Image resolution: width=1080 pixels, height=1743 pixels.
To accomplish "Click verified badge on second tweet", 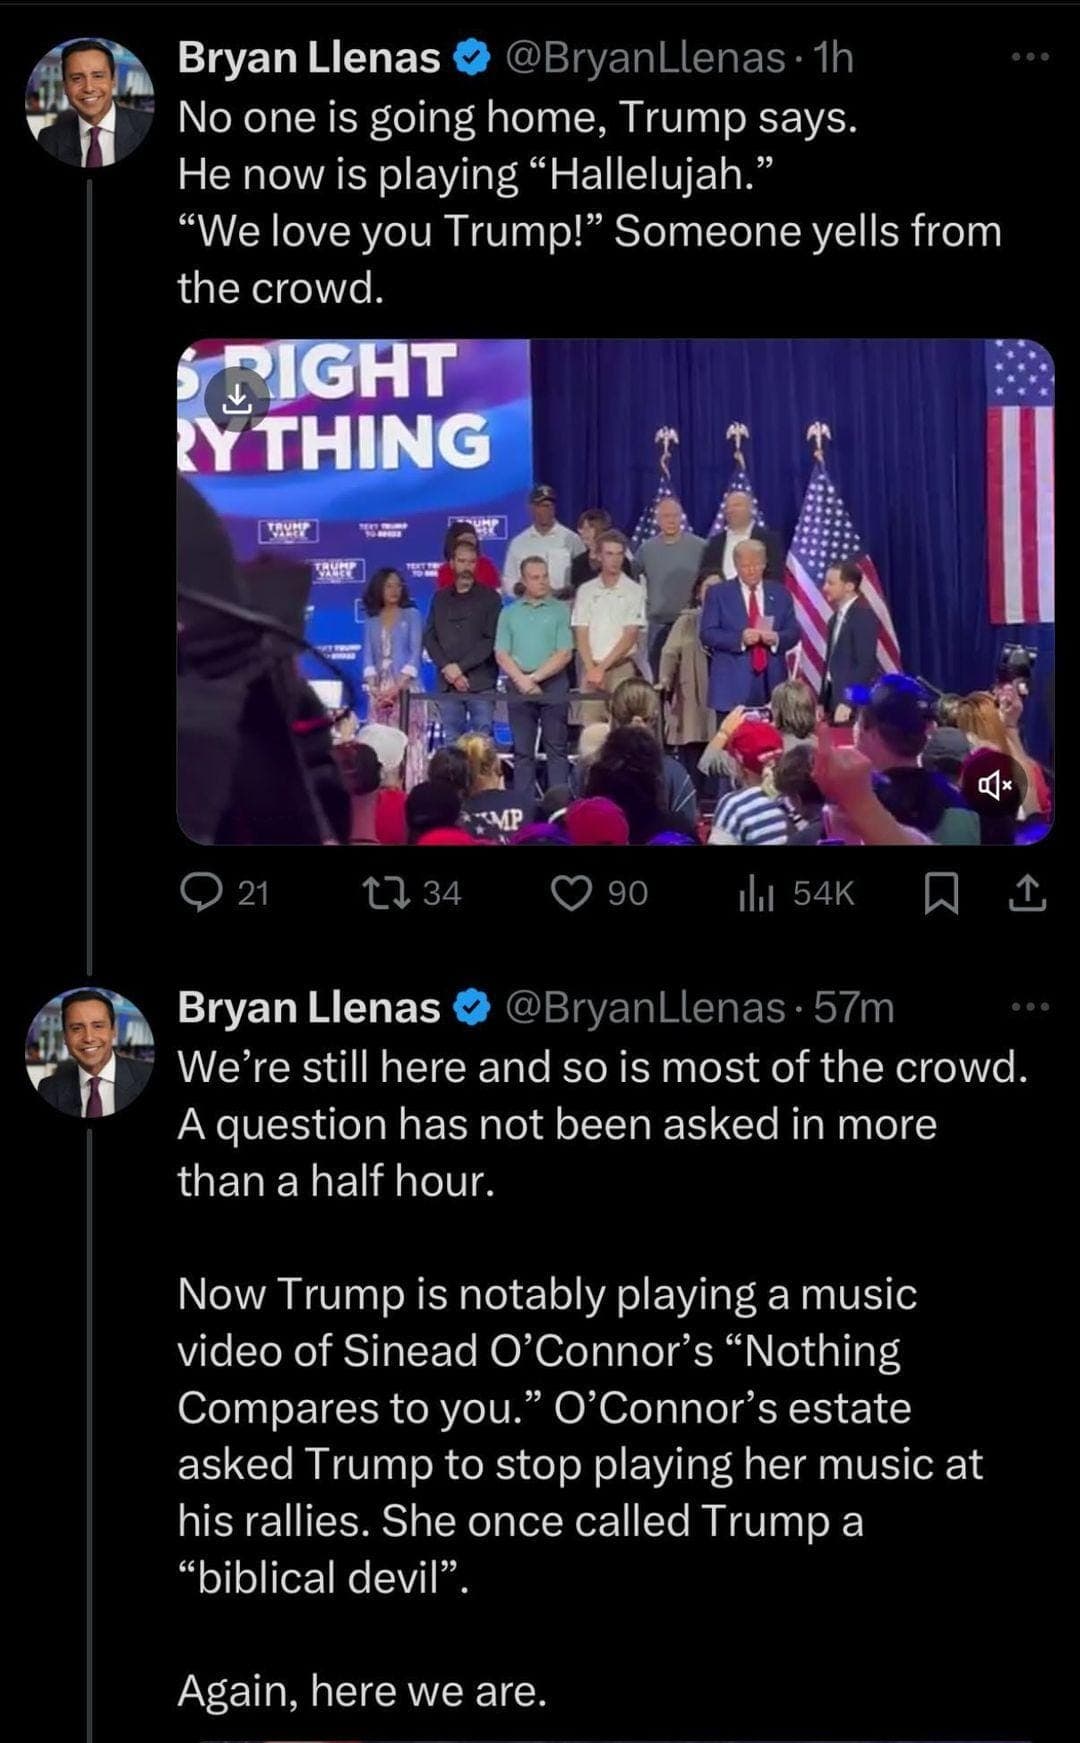I will [x=471, y=1008].
